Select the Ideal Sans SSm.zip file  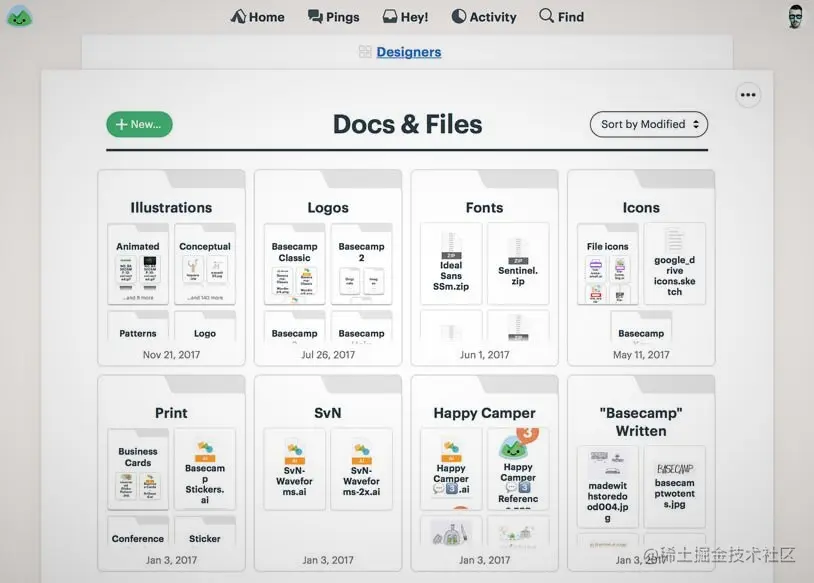pos(451,264)
